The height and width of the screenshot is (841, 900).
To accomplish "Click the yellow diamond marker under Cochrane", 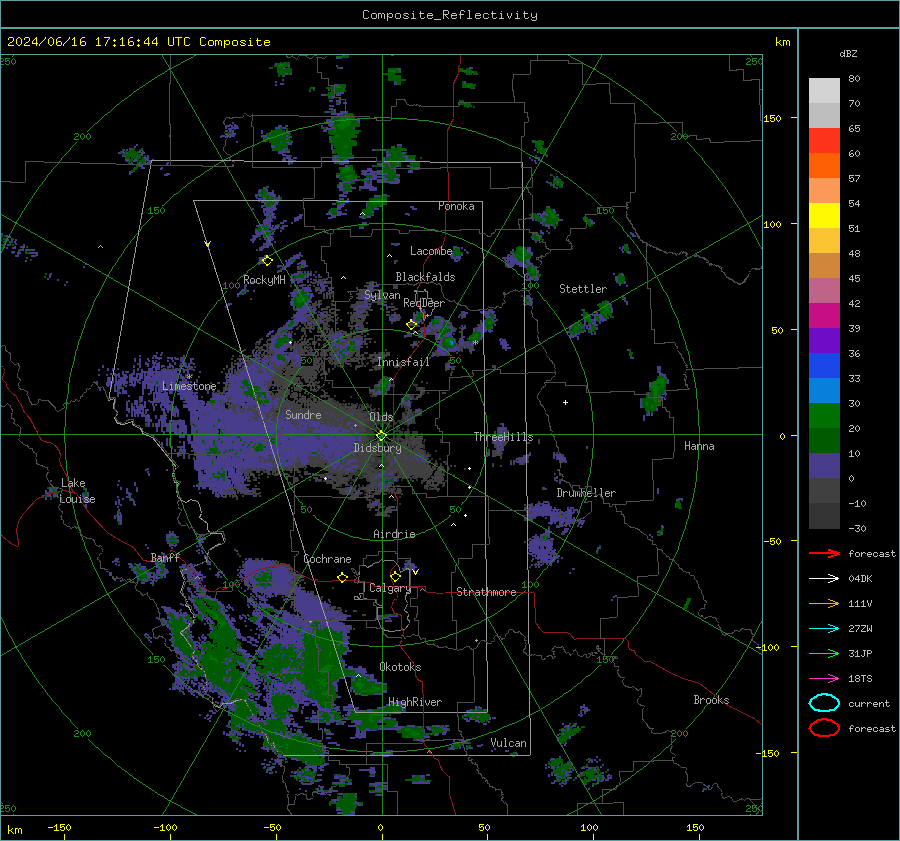I will [343, 577].
